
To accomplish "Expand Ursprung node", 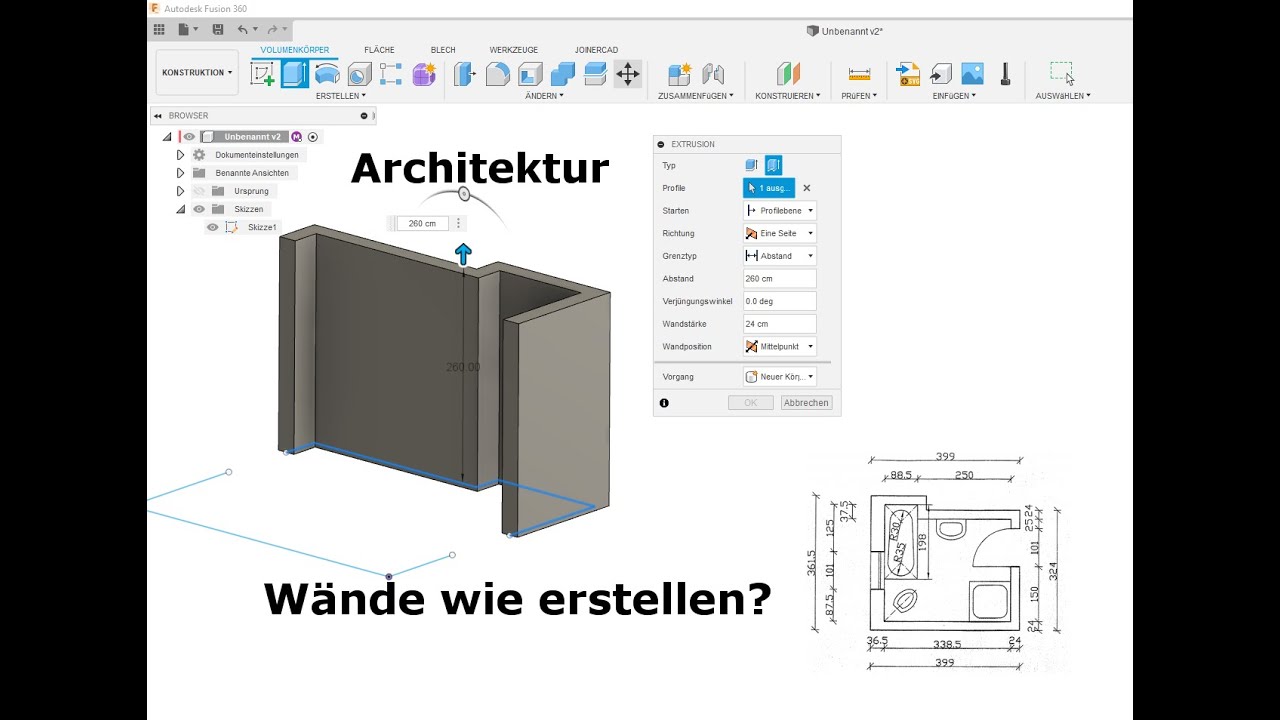I will [180, 191].
